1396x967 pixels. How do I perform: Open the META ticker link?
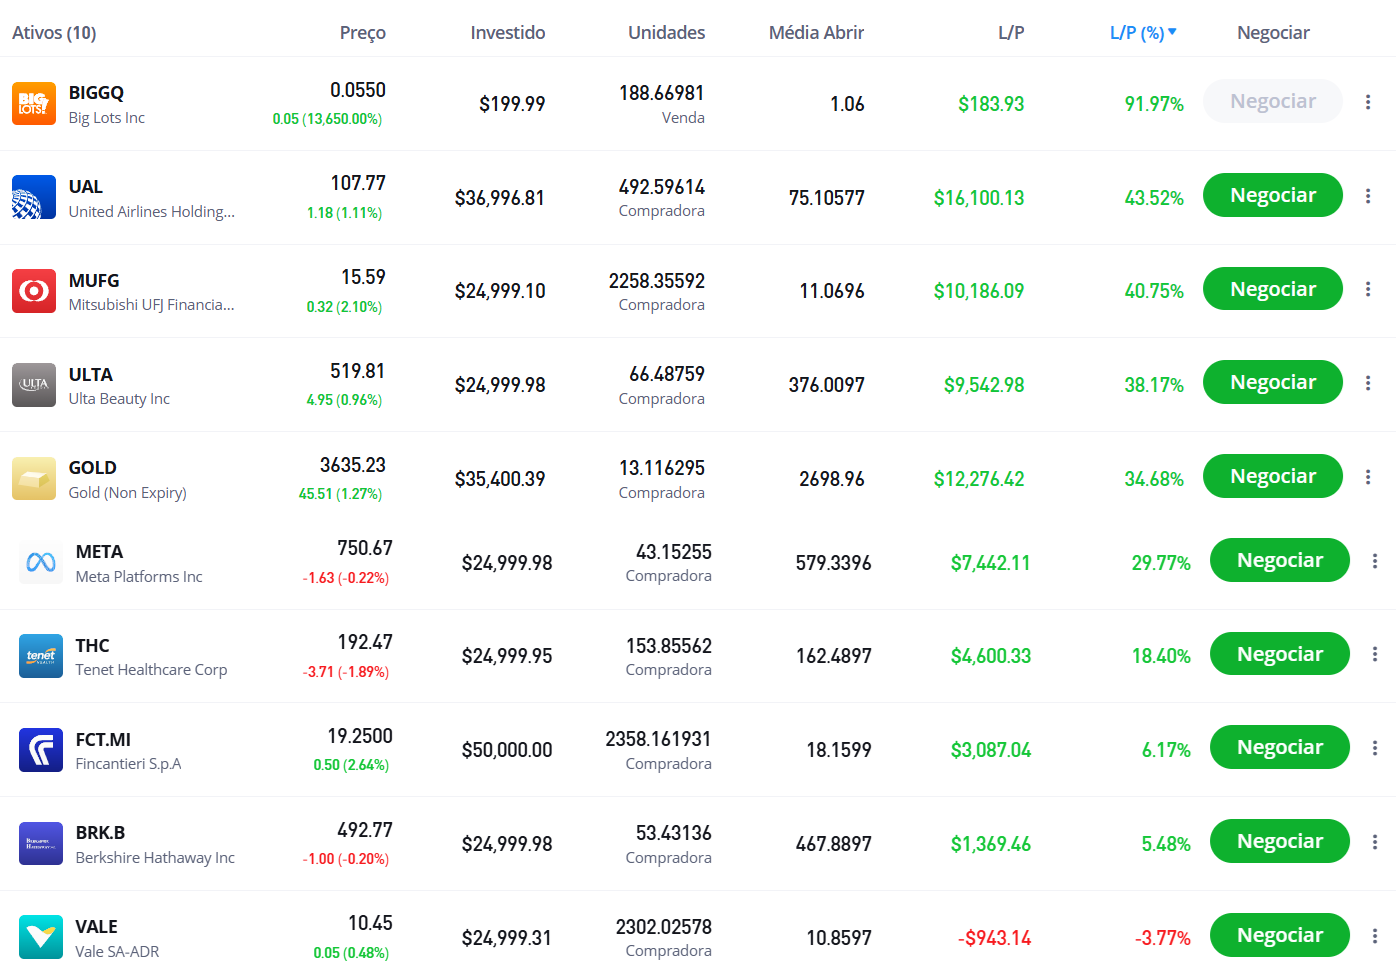pos(100,552)
